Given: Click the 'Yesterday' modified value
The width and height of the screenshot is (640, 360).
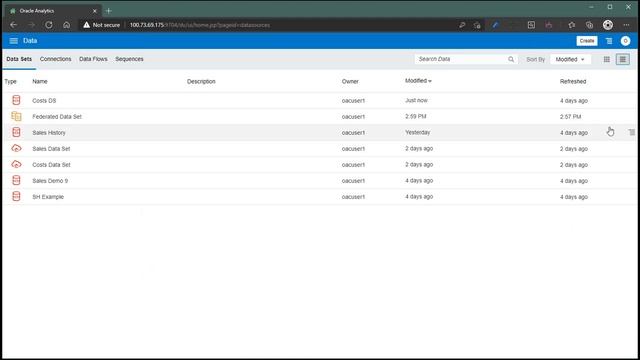Looking at the screenshot, I should click(418, 132).
